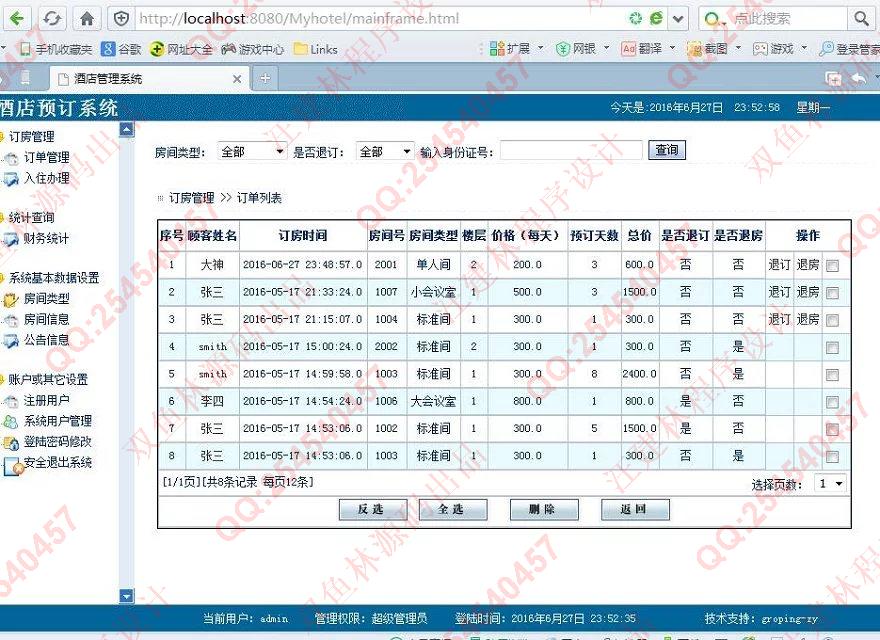
Task: Click the sidebar scrollbar down arrow
Action: click(x=126, y=597)
